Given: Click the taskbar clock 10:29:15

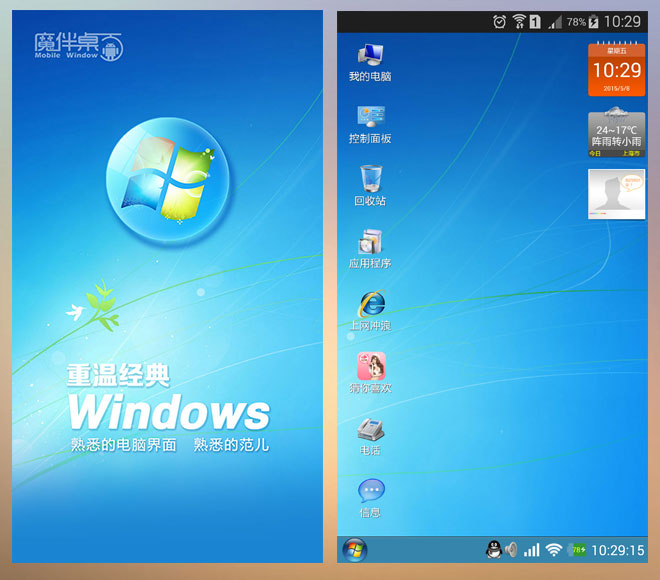Looking at the screenshot, I should pyautogui.click(x=617, y=550).
